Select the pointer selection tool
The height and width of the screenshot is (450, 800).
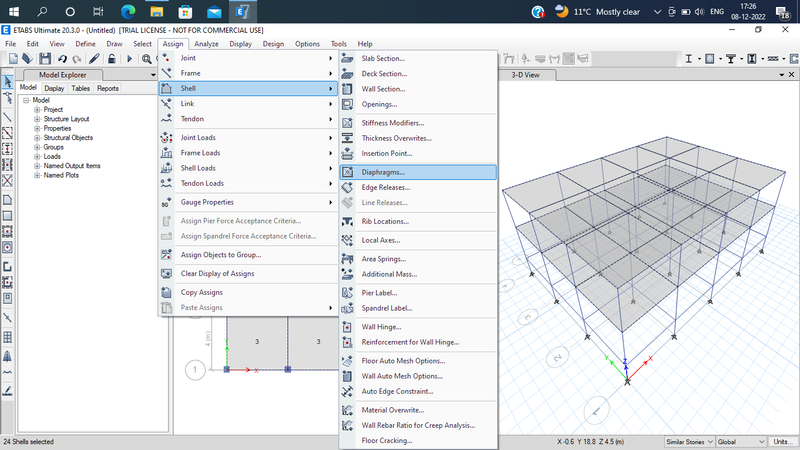pyautogui.click(x=8, y=82)
